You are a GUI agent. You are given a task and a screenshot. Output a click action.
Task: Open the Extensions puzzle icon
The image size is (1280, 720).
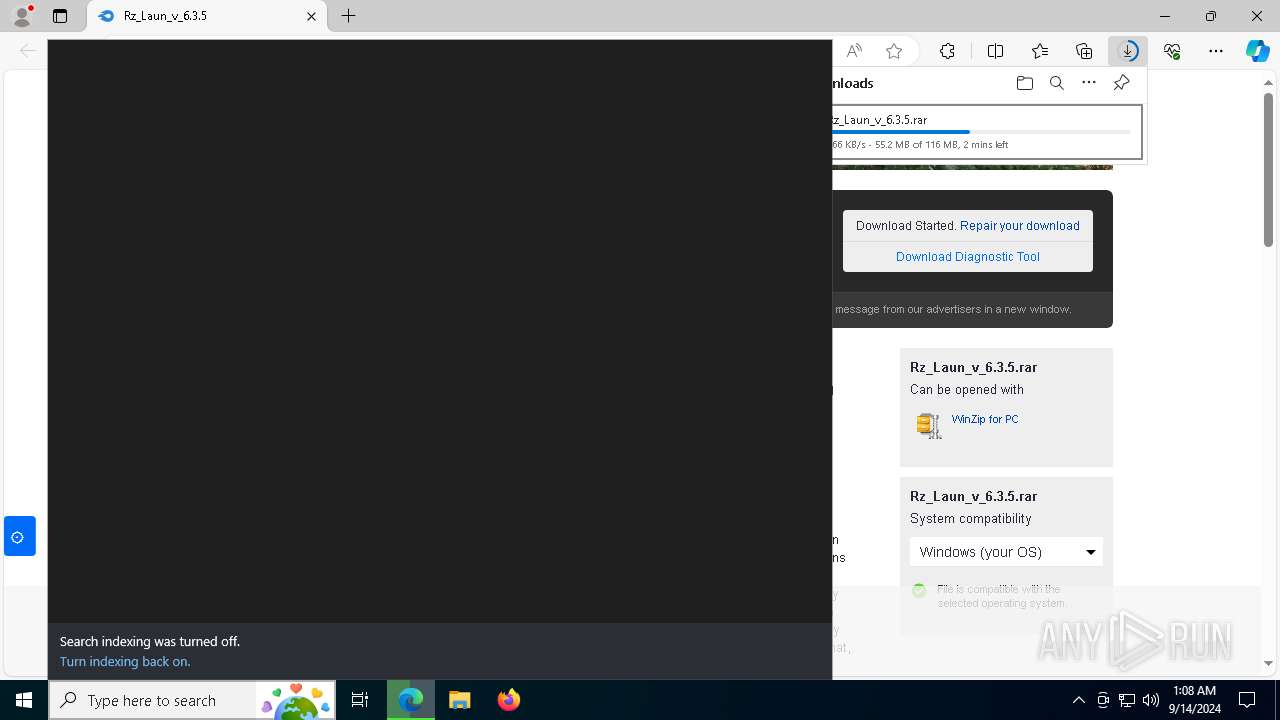click(947, 51)
